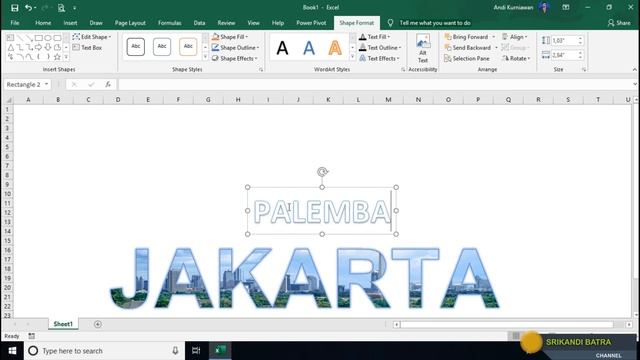Apply the middle gray-outlined Abc shape style
The image size is (640, 360).
point(162,47)
